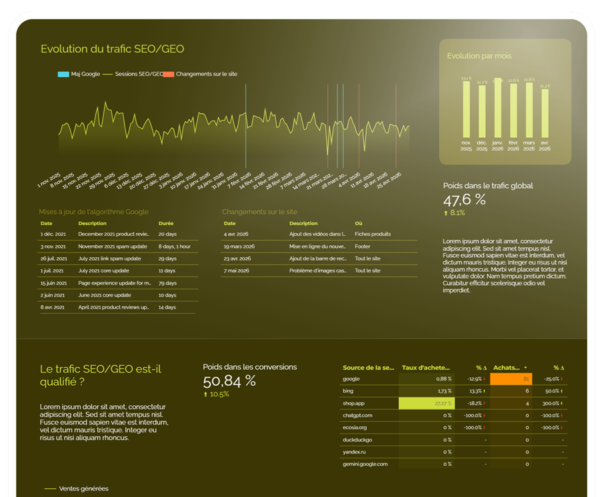This screenshot has width=600, height=497.
Task: Click 'June 2021 core update' row
Action: pyautogui.click(x=118, y=295)
